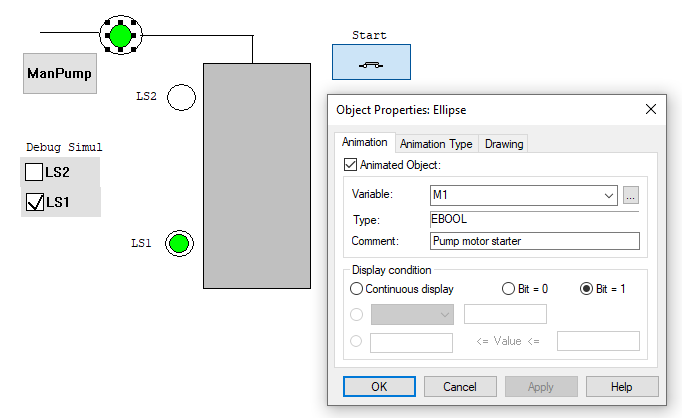Close the Object Properties dialog
682x418 pixels.
(x=651, y=109)
